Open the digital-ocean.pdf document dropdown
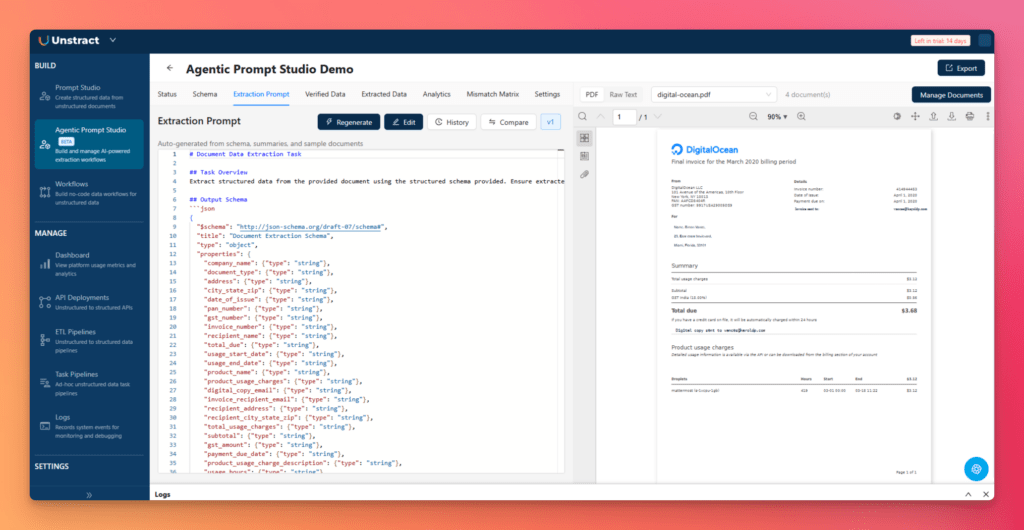Image resolution: width=1024 pixels, height=530 pixels. point(713,94)
